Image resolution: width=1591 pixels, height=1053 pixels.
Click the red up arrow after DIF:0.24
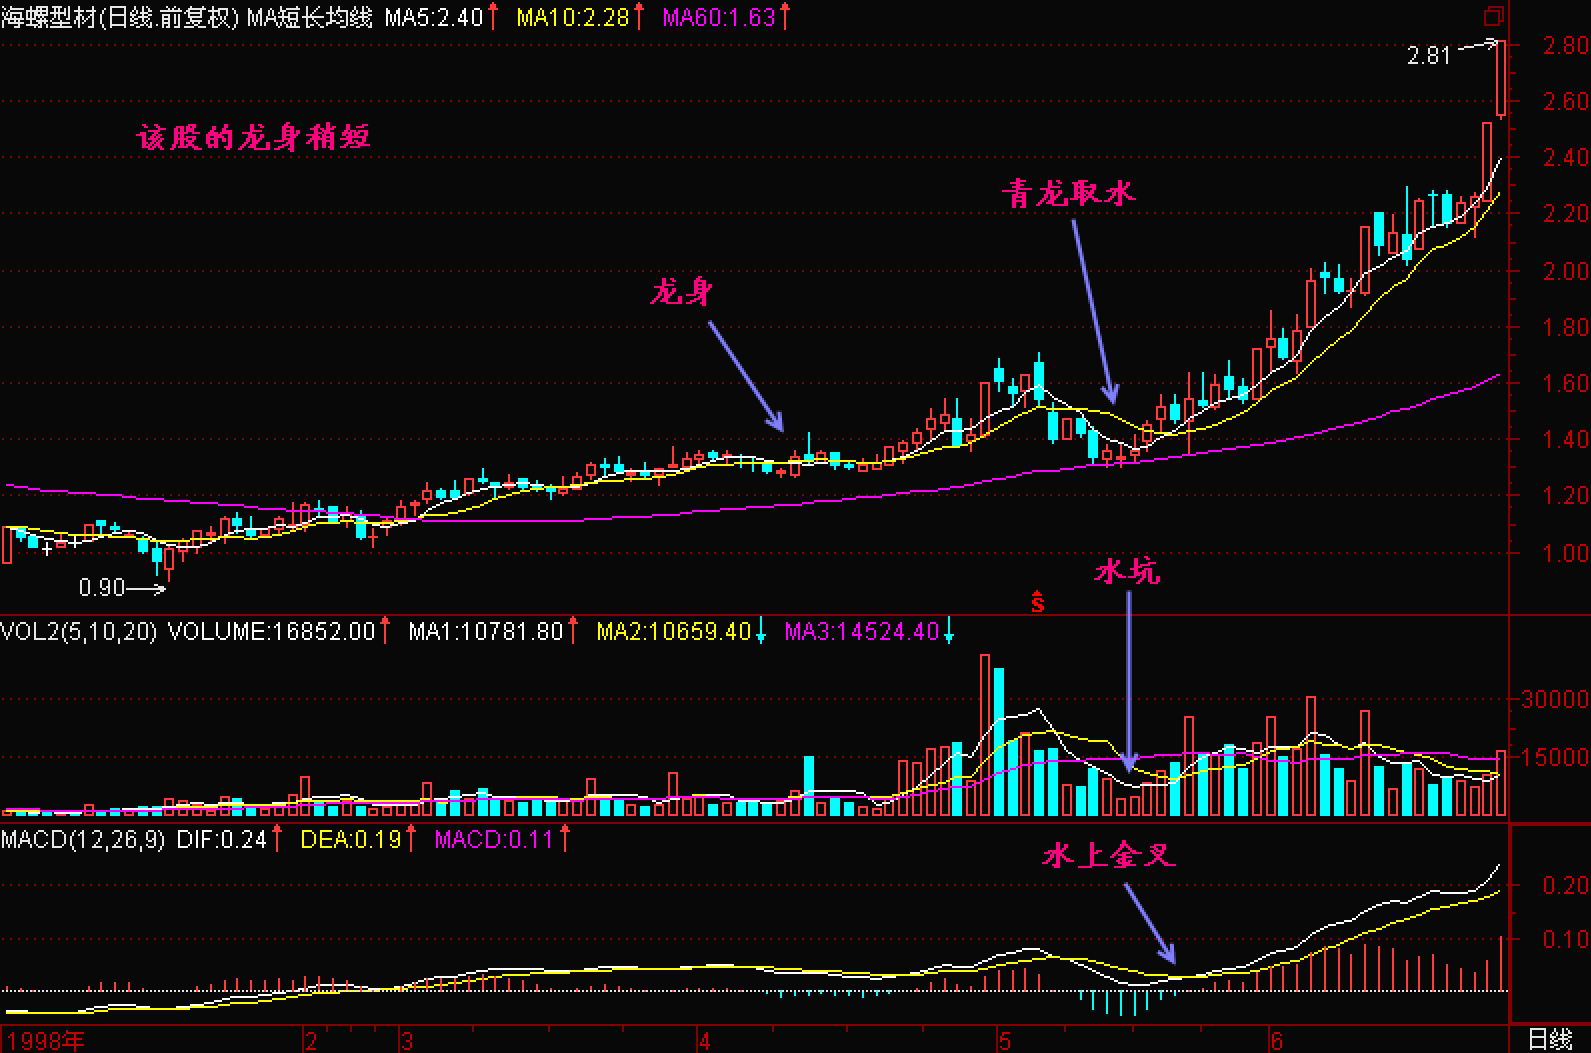coord(277,839)
